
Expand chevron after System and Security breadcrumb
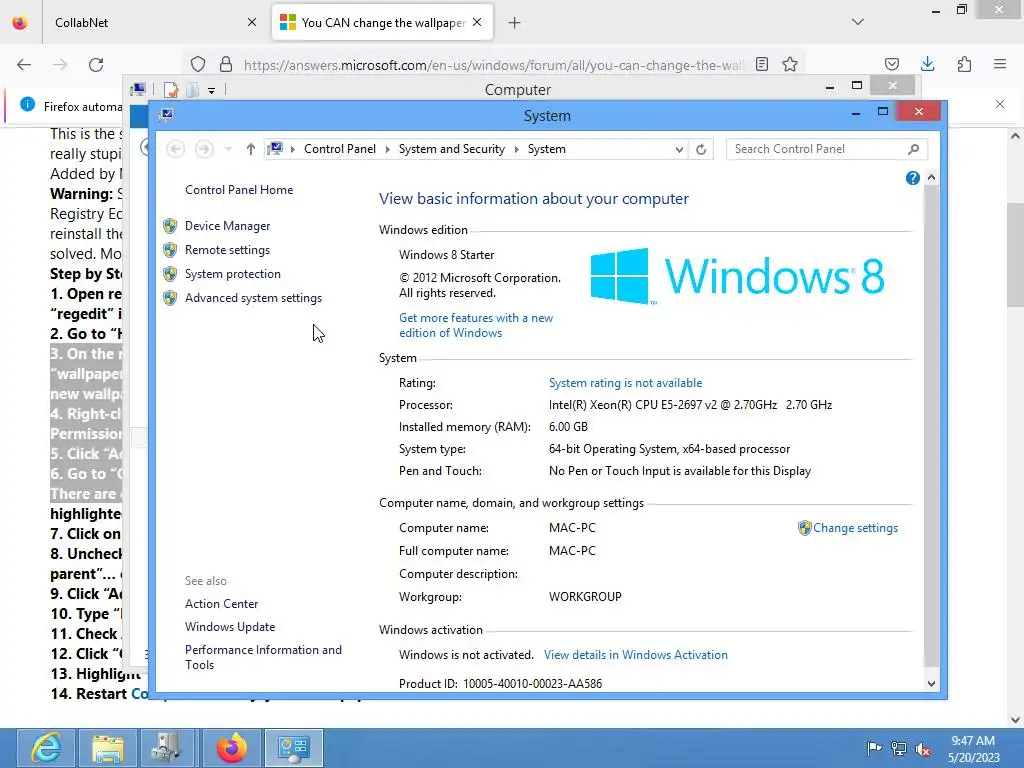tap(516, 150)
